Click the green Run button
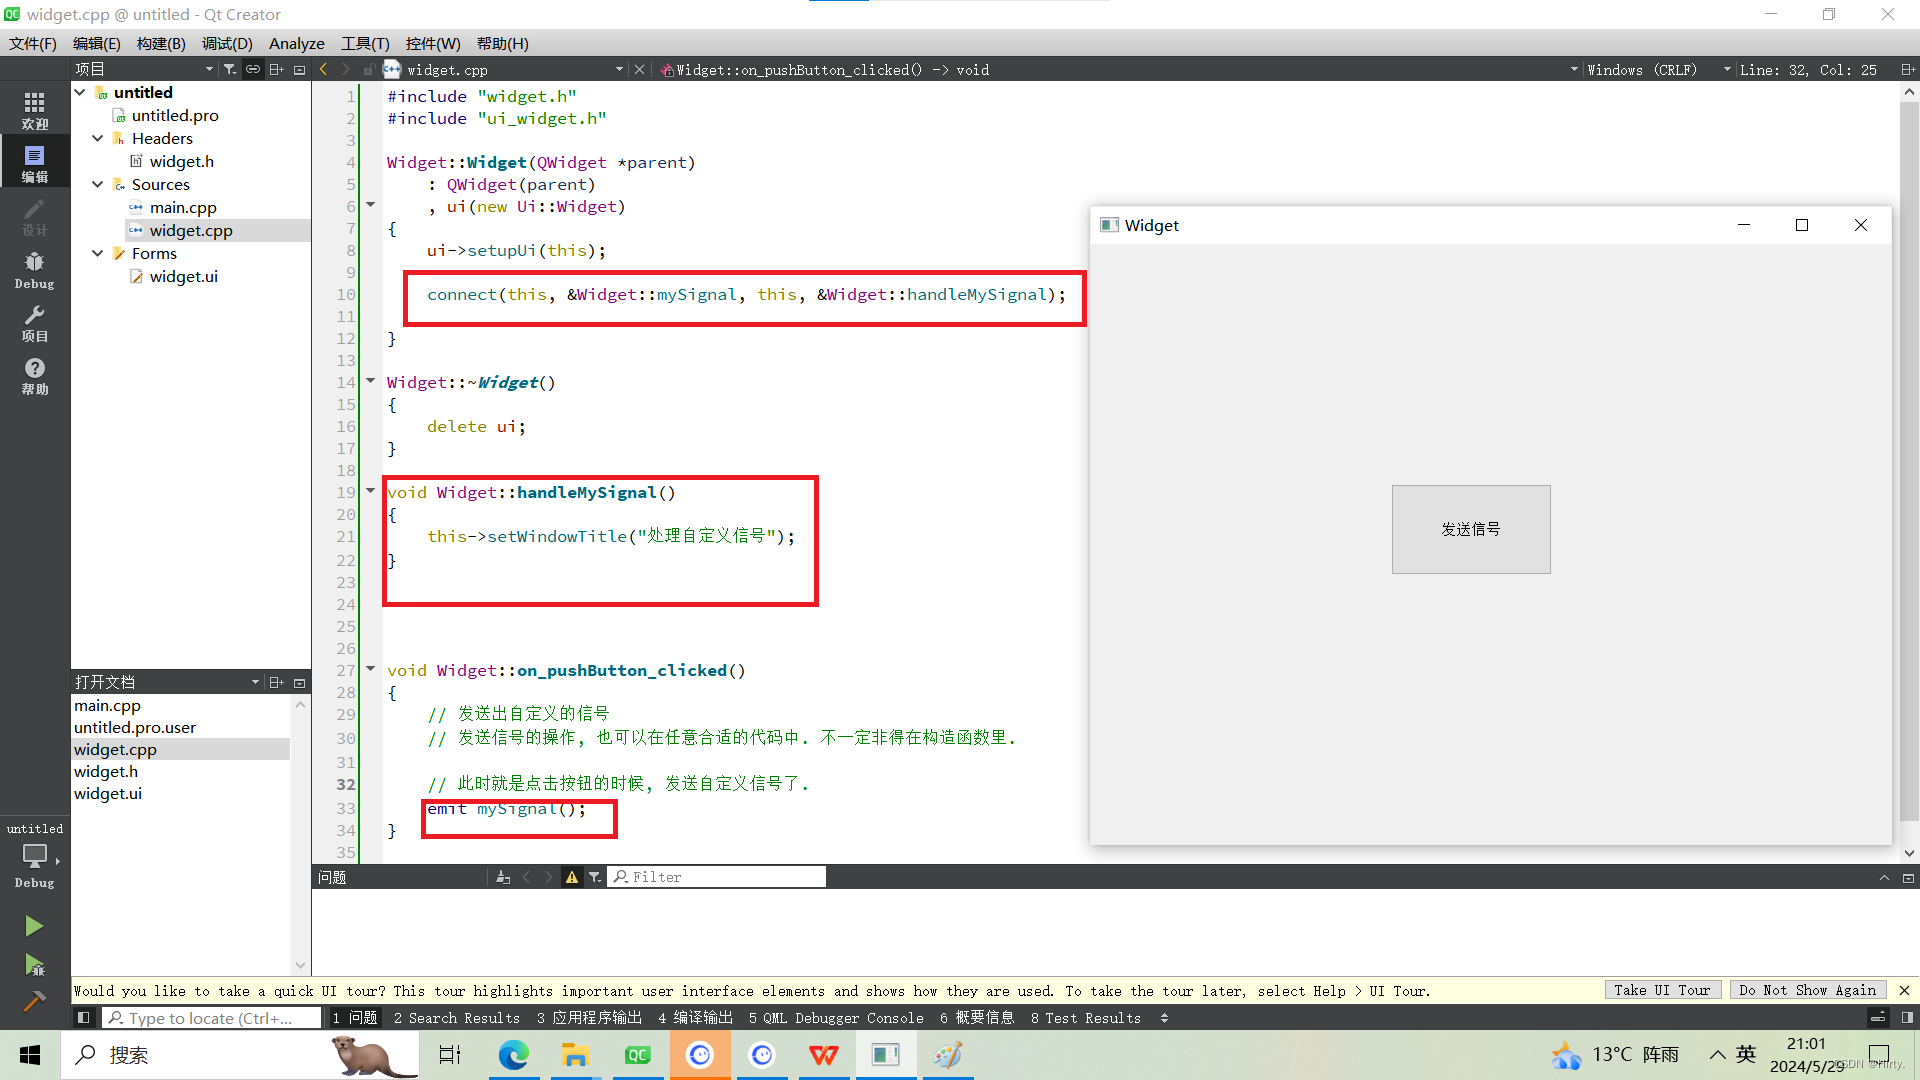This screenshot has height=1080, width=1920. [34, 926]
